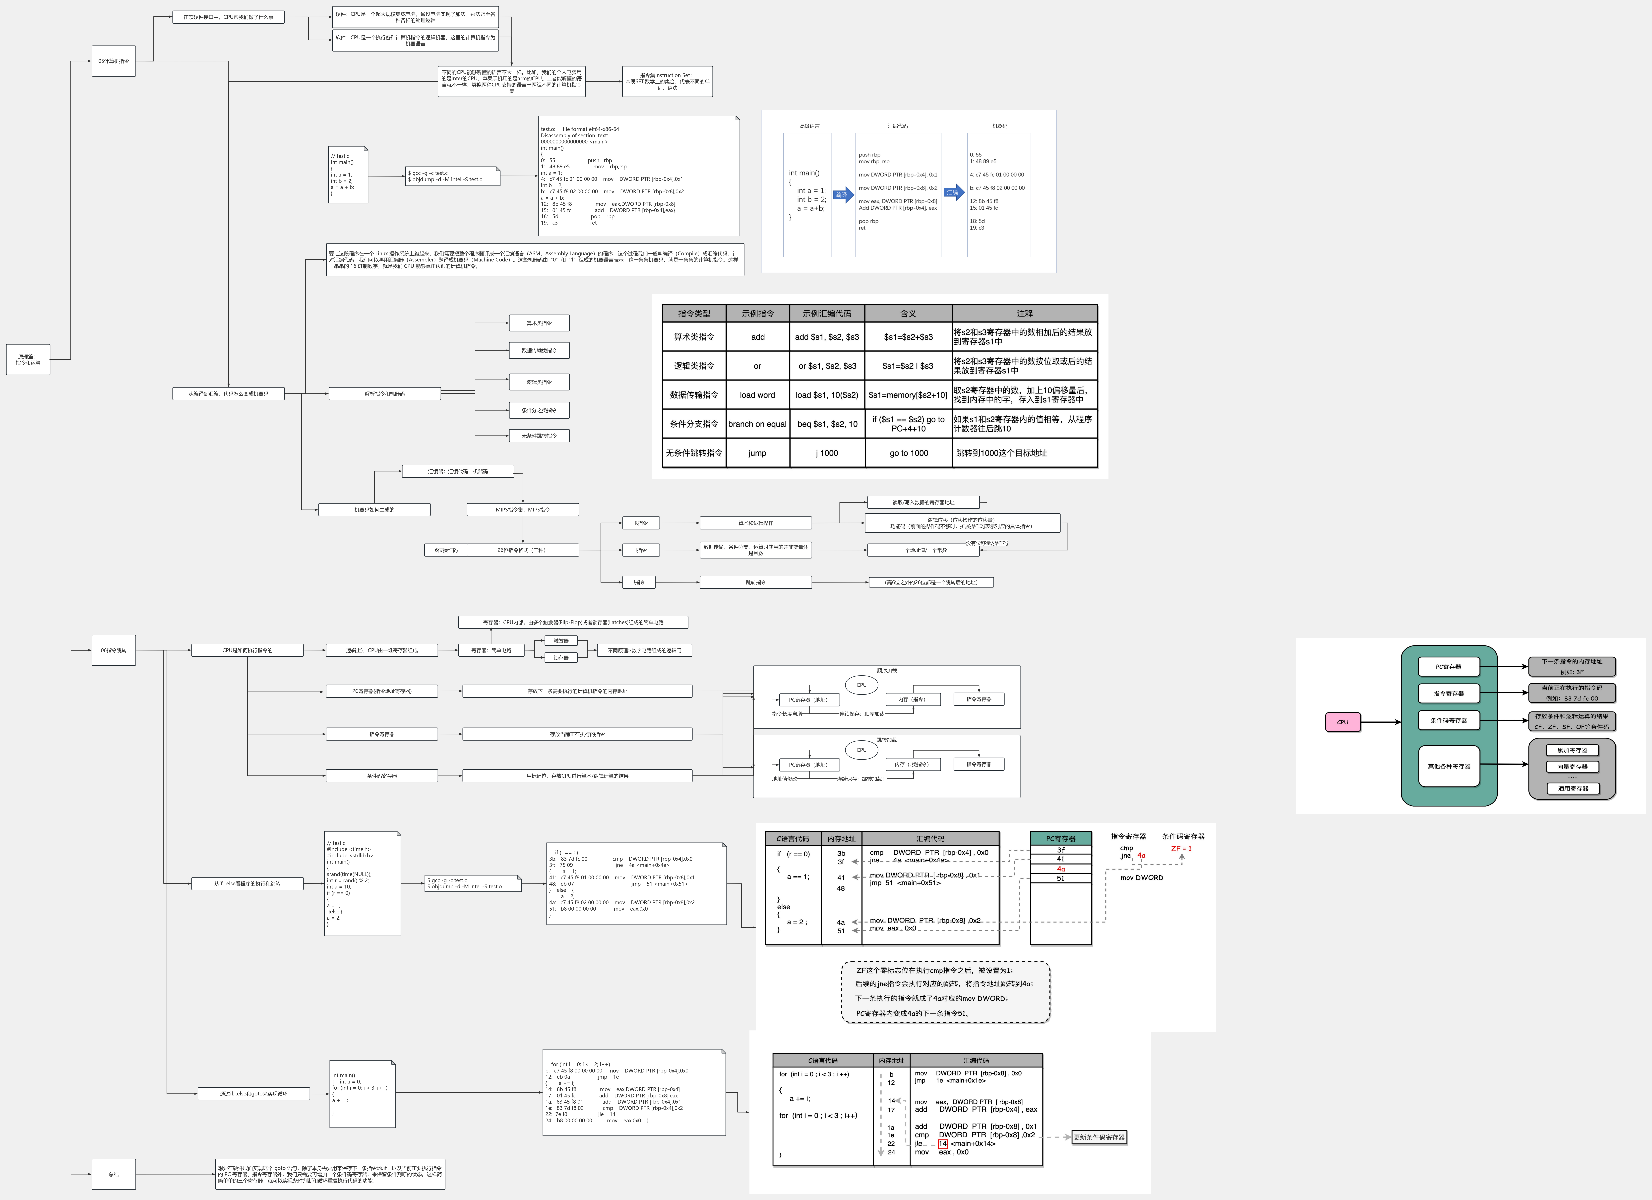This screenshot has width=1652, height=1200.
Task: Select the blue arrow between the code columns
Action: 843,194
